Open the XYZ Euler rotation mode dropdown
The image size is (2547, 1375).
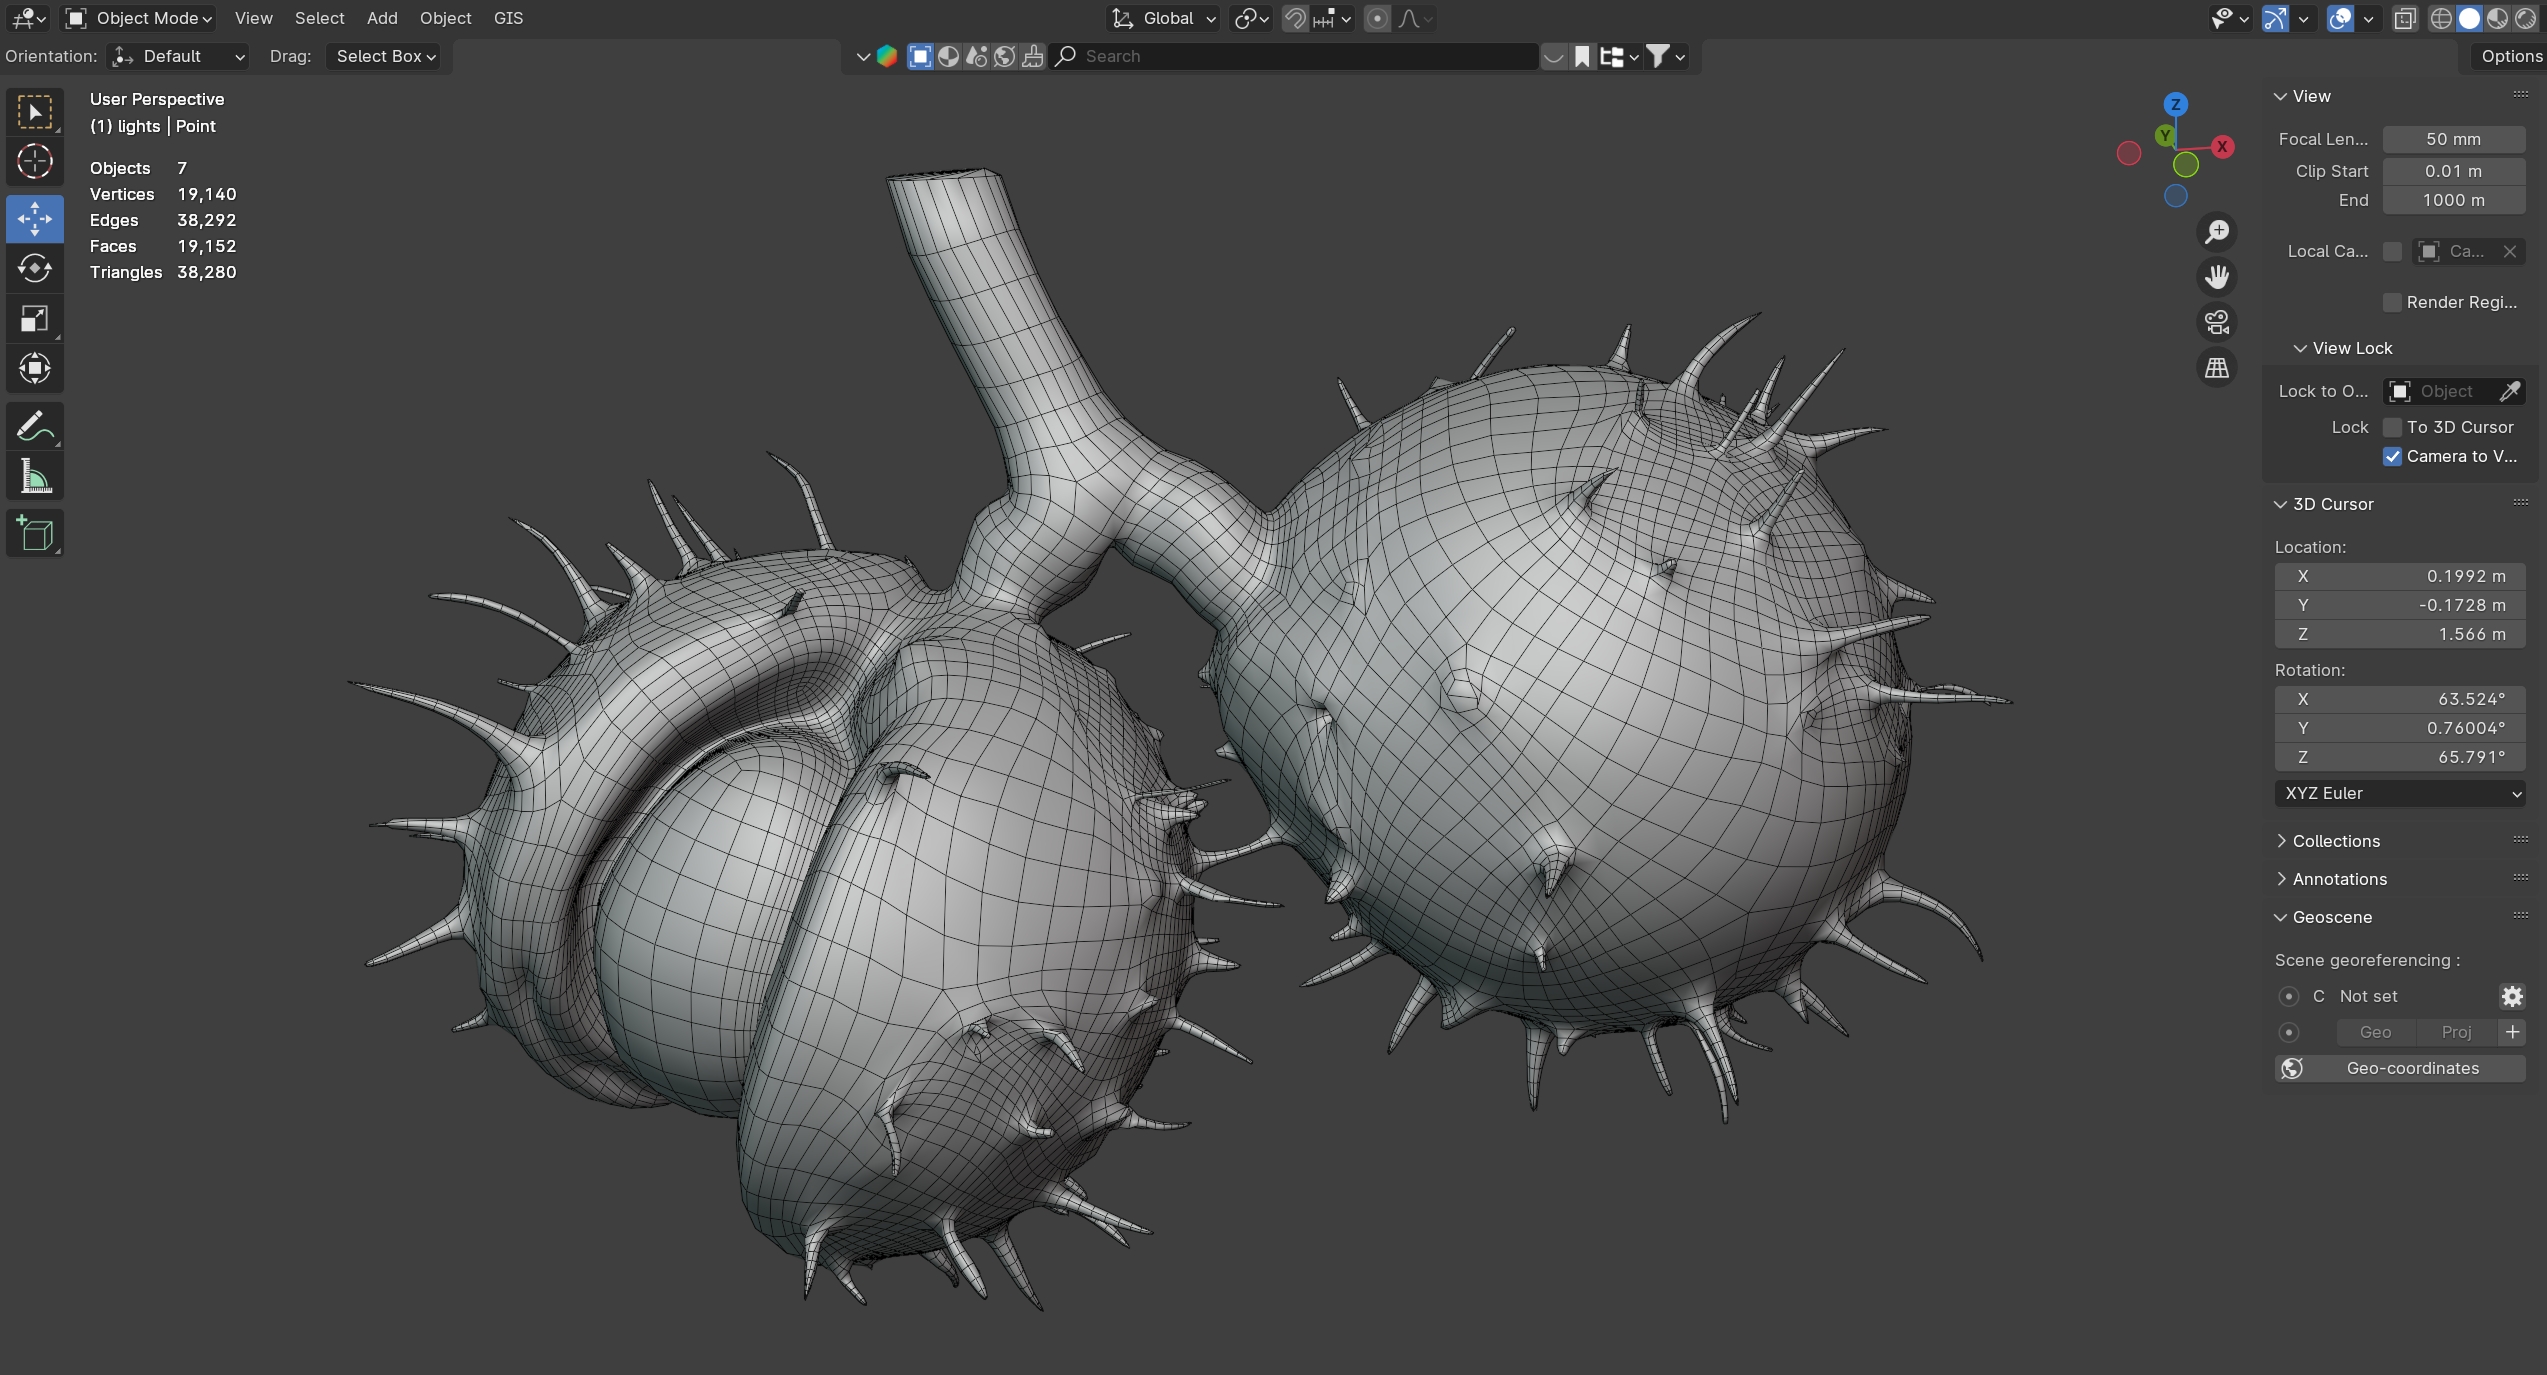2399,793
